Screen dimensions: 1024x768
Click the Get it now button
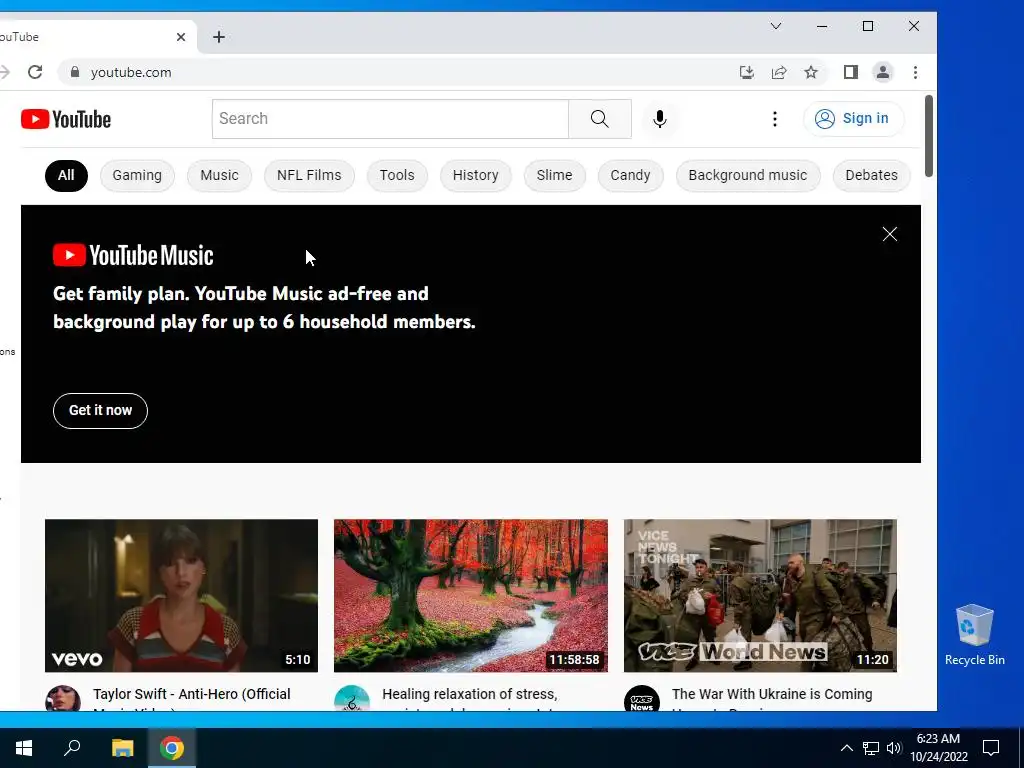pos(101,411)
